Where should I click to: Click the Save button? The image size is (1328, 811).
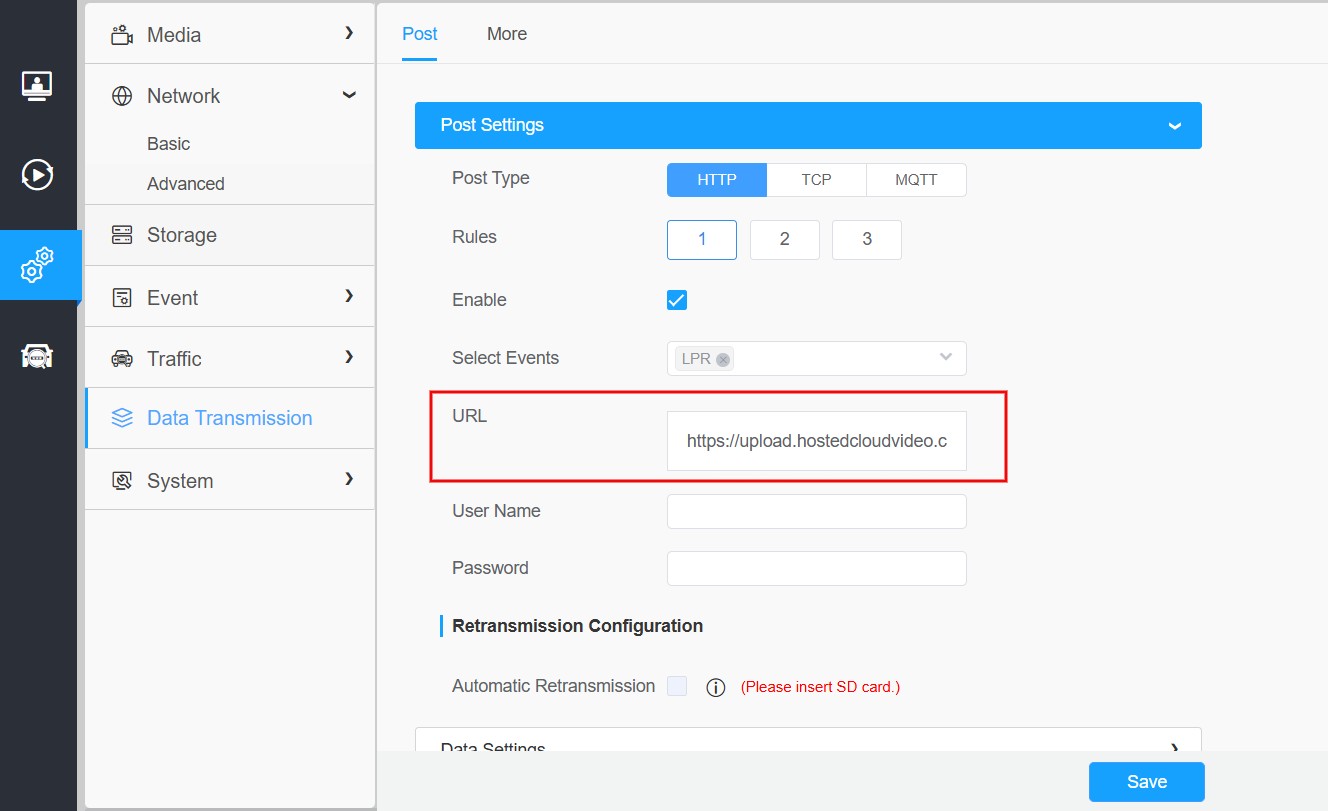pyautogui.click(x=1146, y=782)
